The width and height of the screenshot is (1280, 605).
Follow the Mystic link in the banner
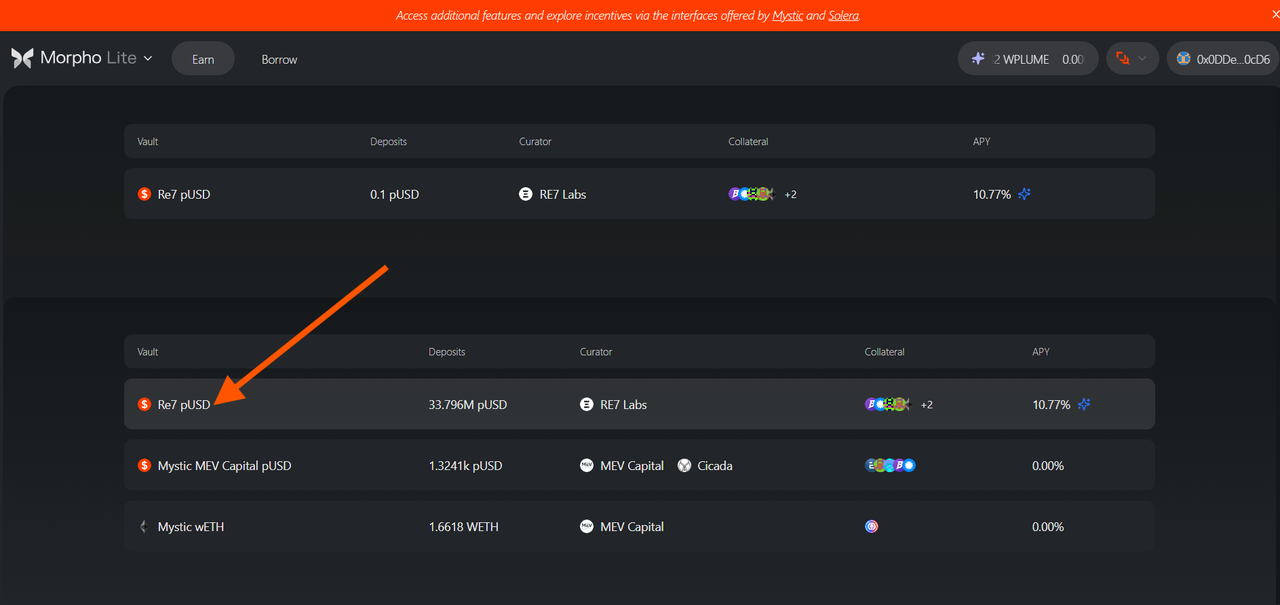(787, 16)
